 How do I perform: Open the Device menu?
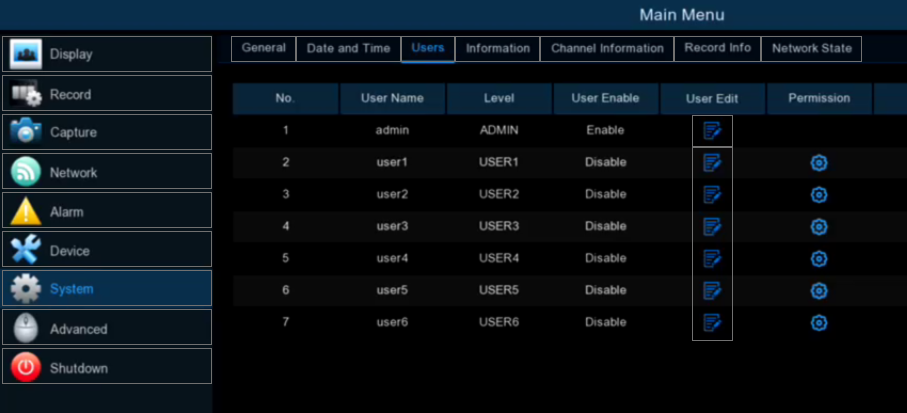tap(107, 249)
